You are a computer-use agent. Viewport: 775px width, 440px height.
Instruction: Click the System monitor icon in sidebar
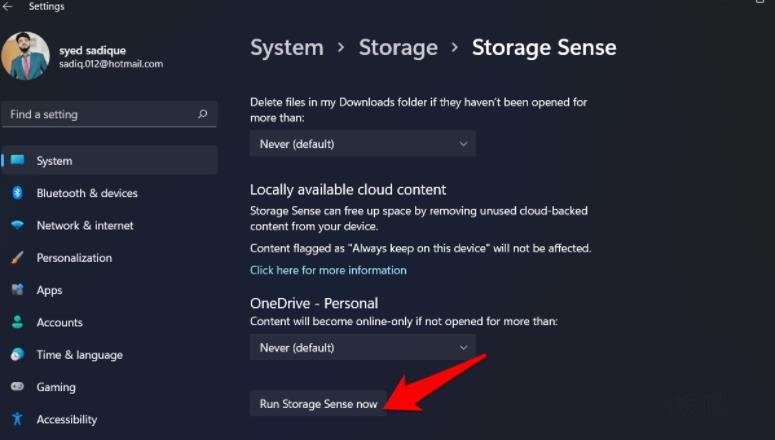(x=17, y=160)
